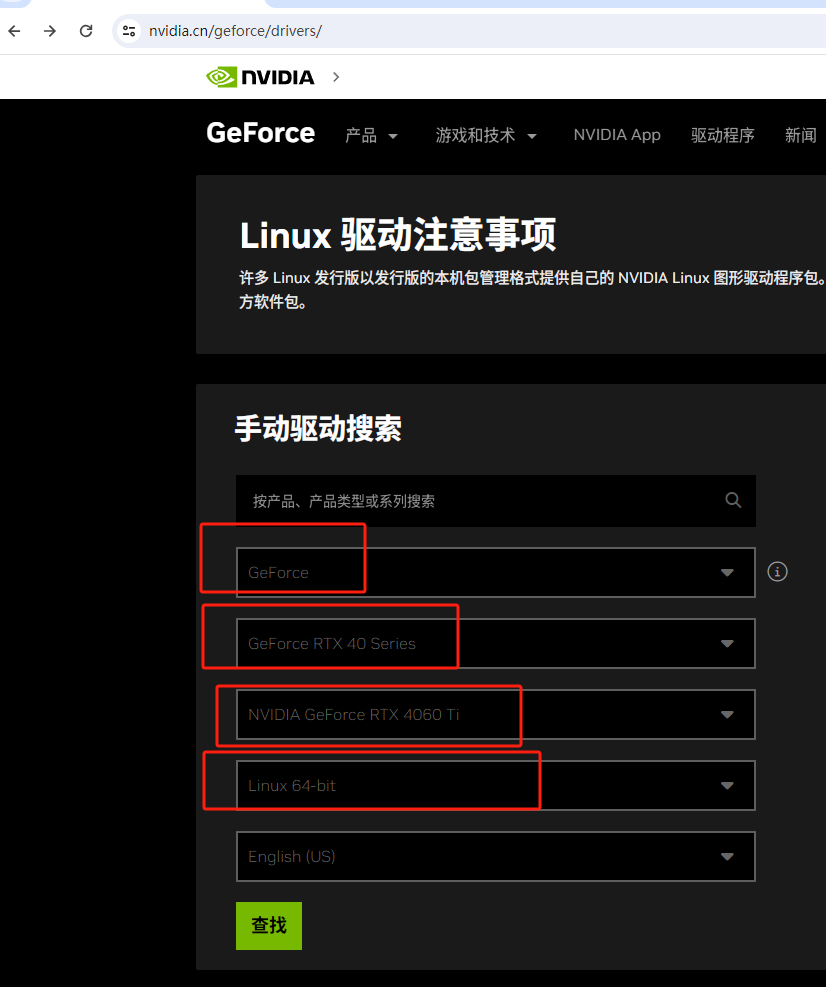The width and height of the screenshot is (826, 987).
Task: Open site information icon in address bar
Action: [x=129, y=31]
